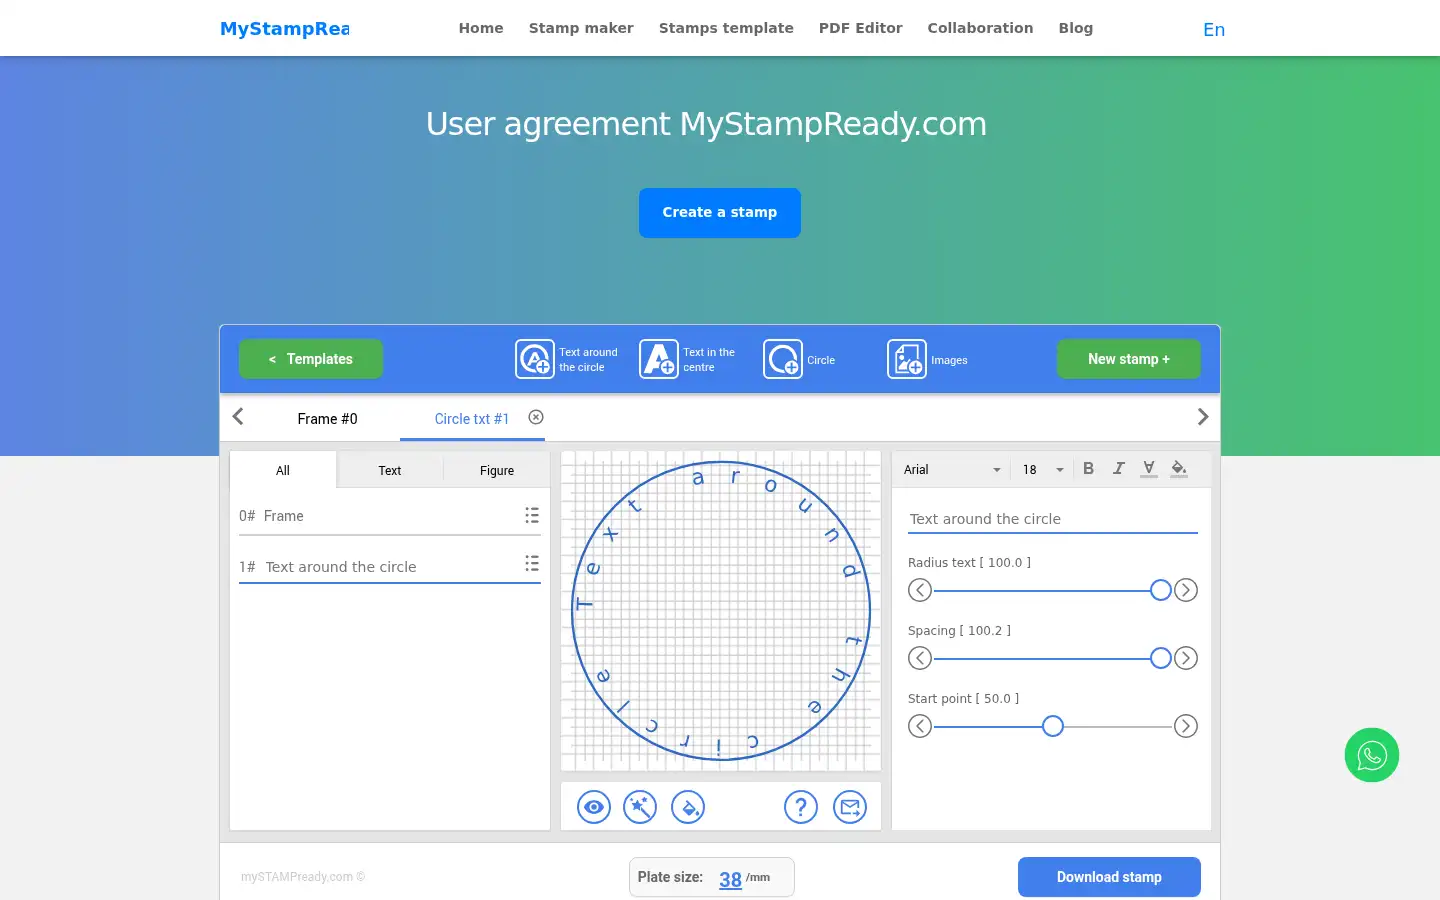Click the Plate size 38 value
Image resolution: width=1440 pixels, height=900 pixels.
(x=731, y=879)
